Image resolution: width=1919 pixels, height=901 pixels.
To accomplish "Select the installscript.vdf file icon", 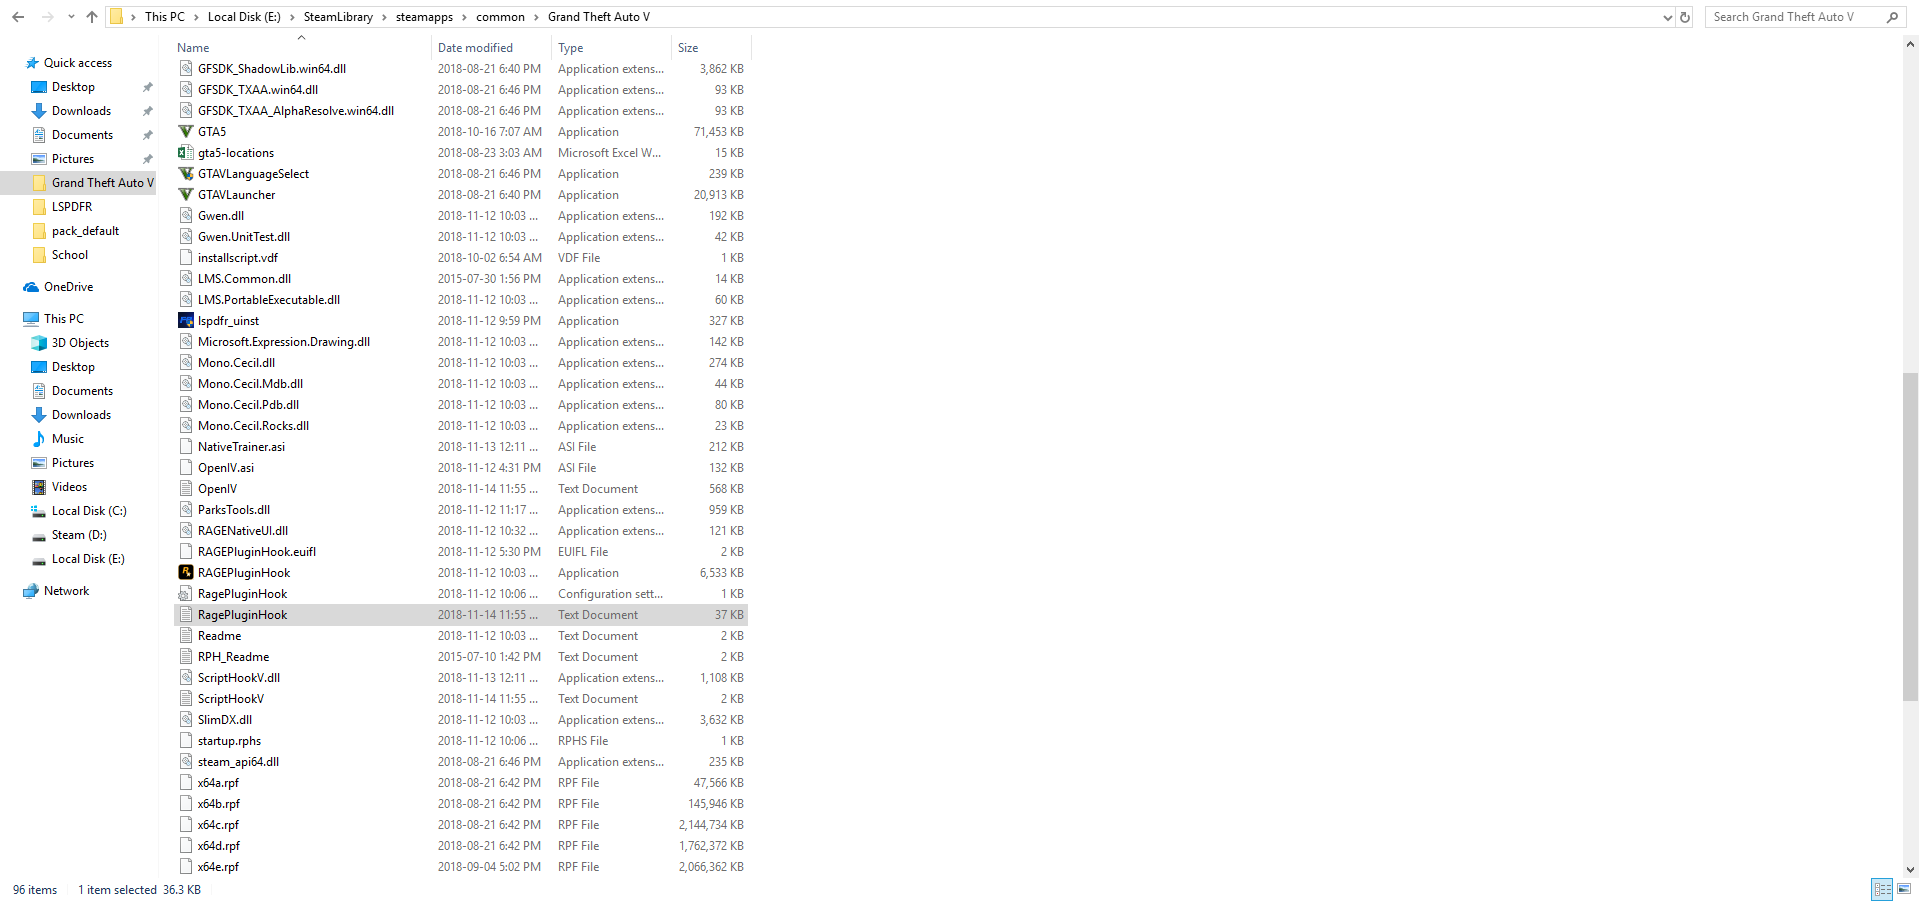I will pyautogui.click(x=186, y=258).
